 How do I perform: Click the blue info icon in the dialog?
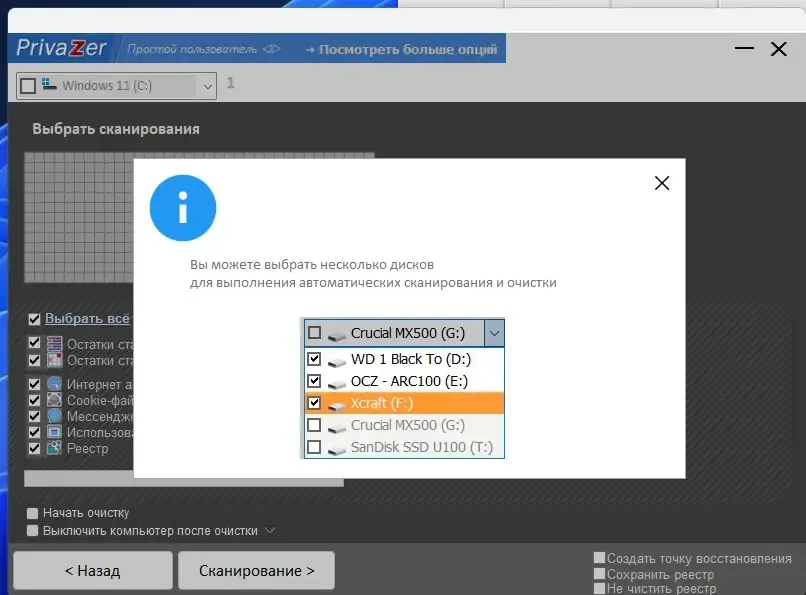click(182, 208)
